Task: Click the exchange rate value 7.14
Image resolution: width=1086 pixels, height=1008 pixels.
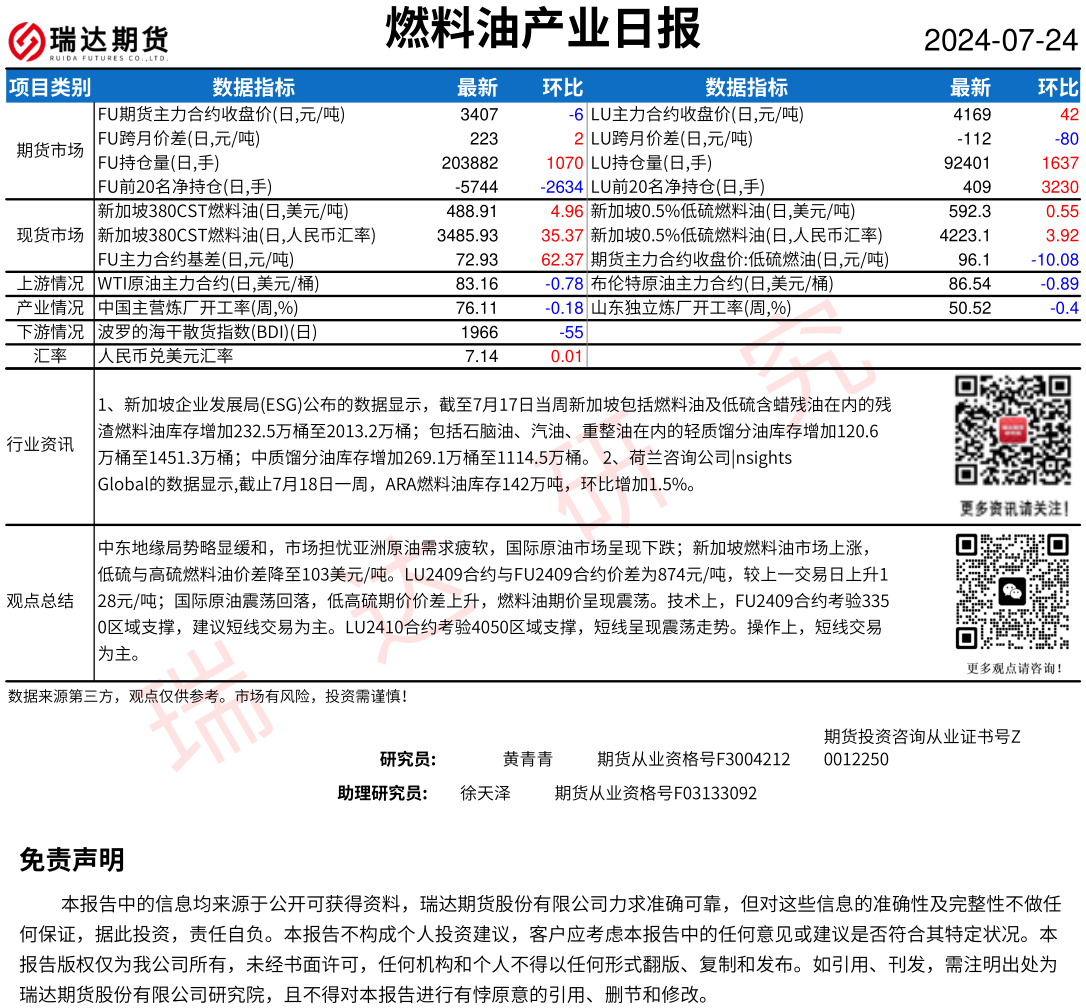Action: click(482, 356)
